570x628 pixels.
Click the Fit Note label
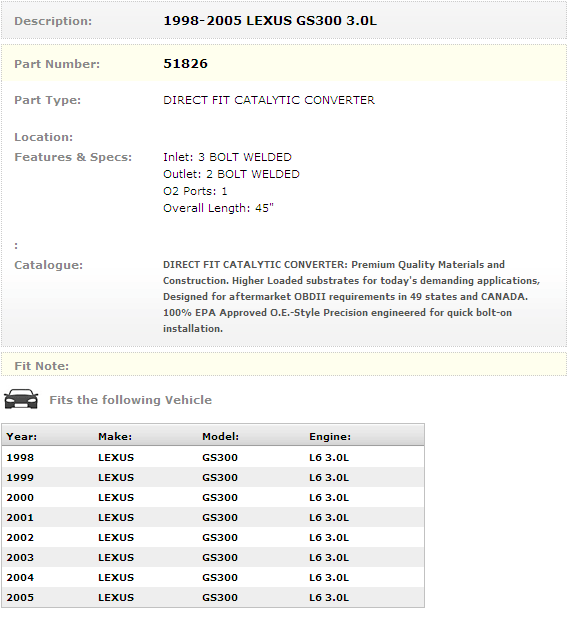pyautogui.click(x=42, y=366)
